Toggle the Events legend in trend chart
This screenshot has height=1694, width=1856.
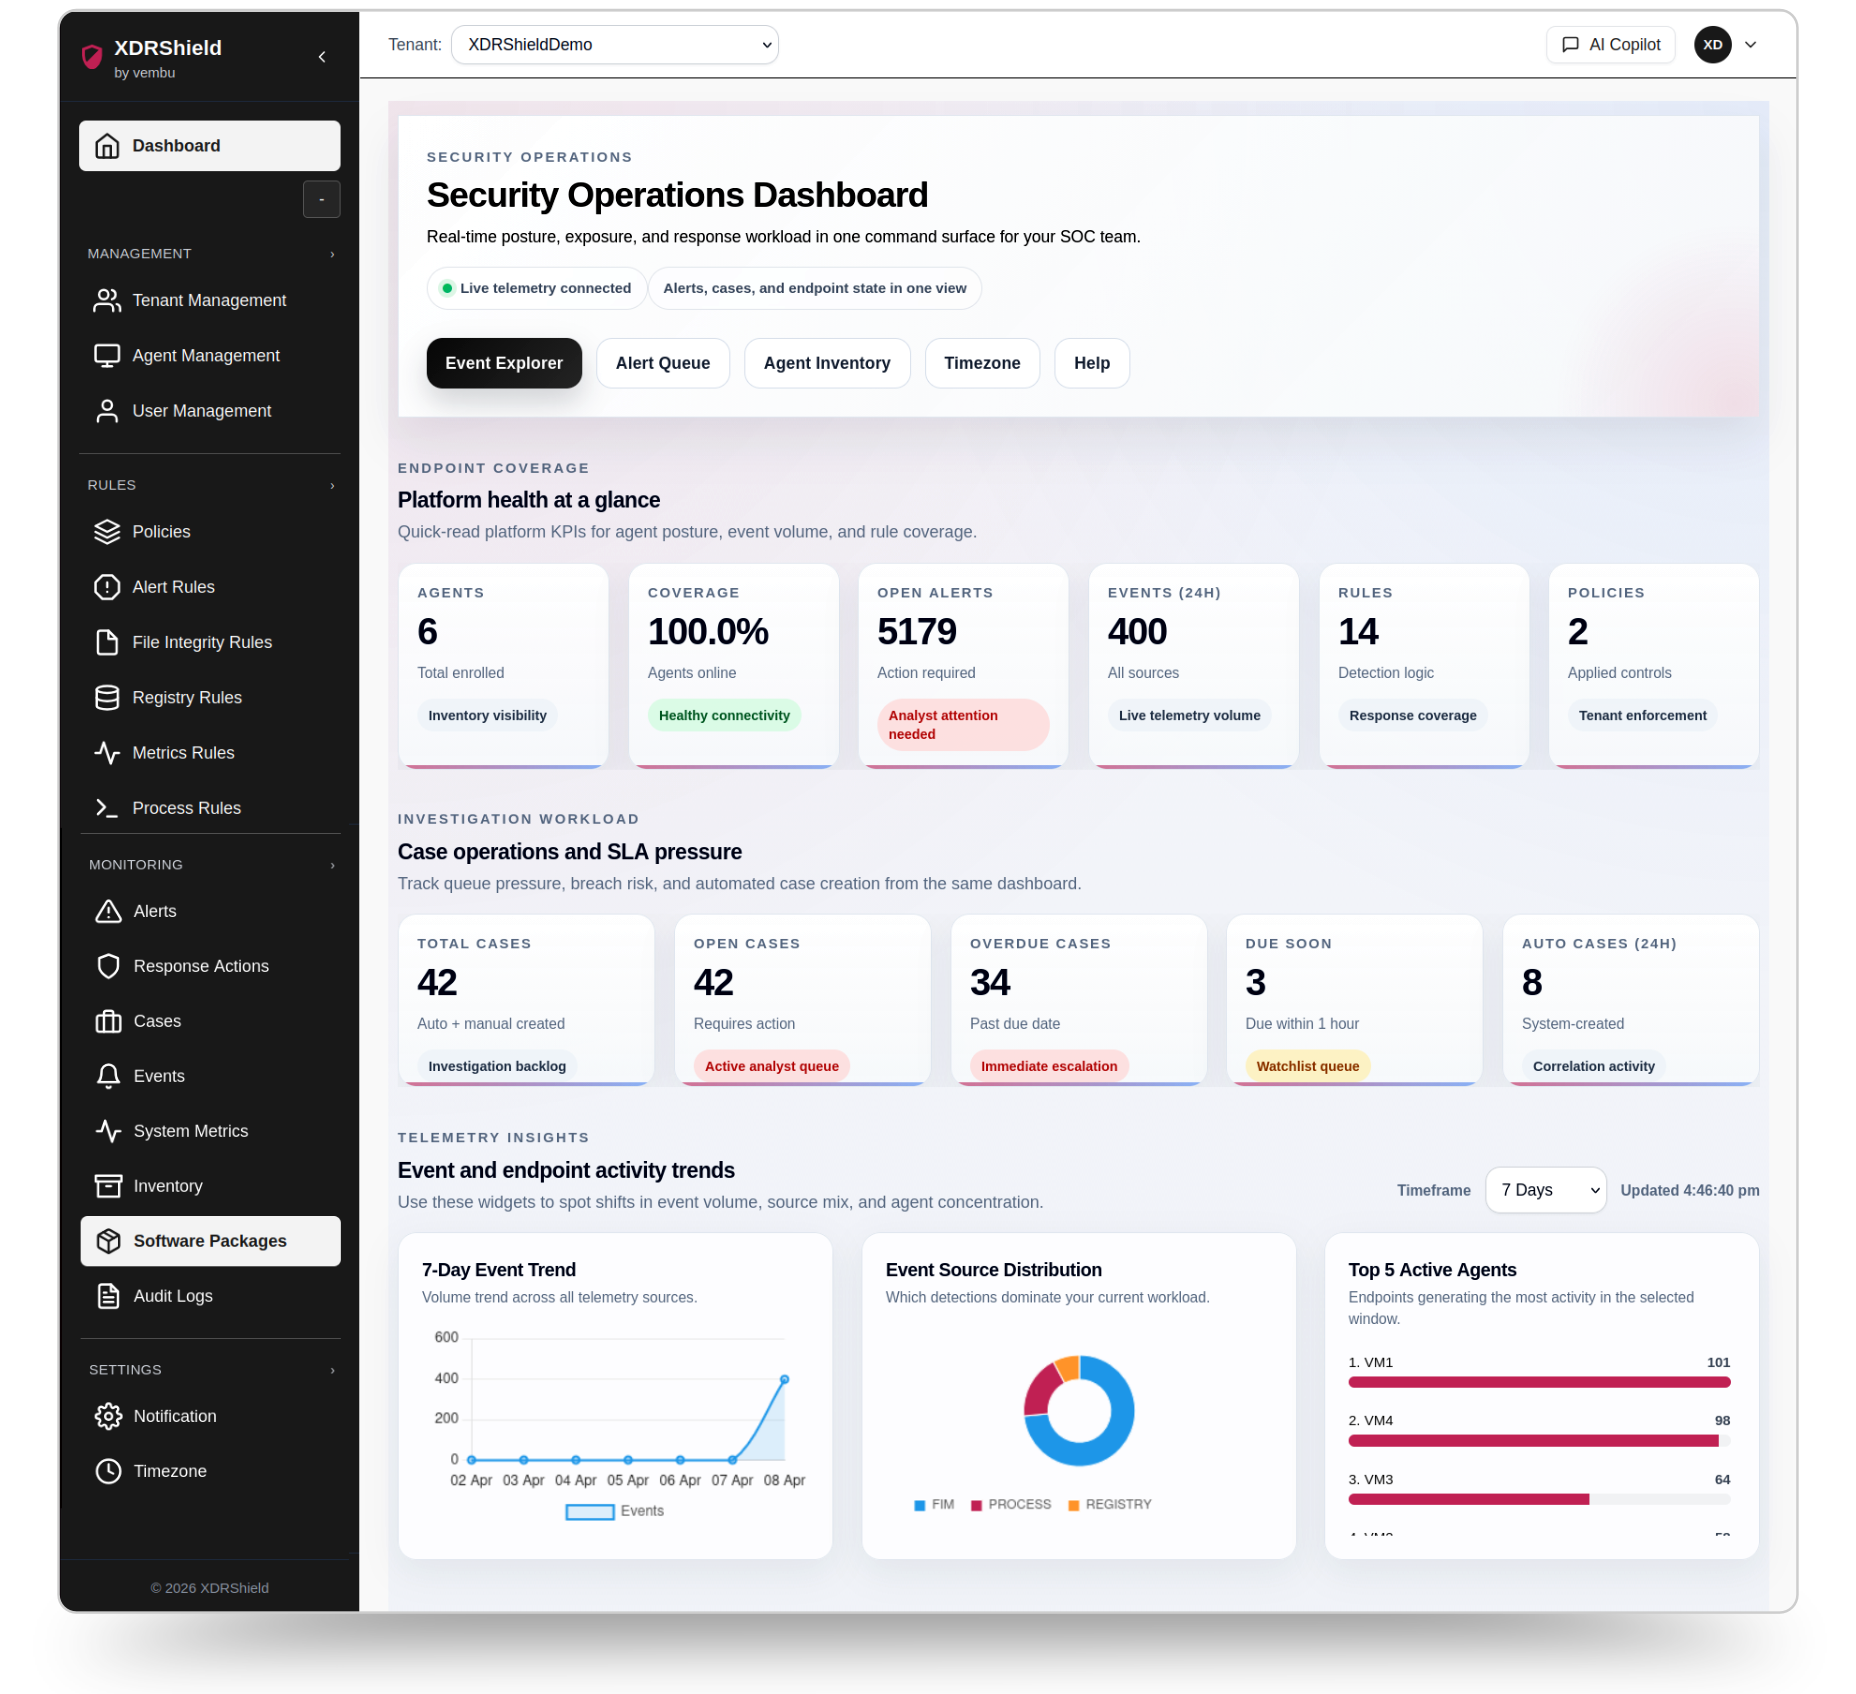click(614, 1511)
